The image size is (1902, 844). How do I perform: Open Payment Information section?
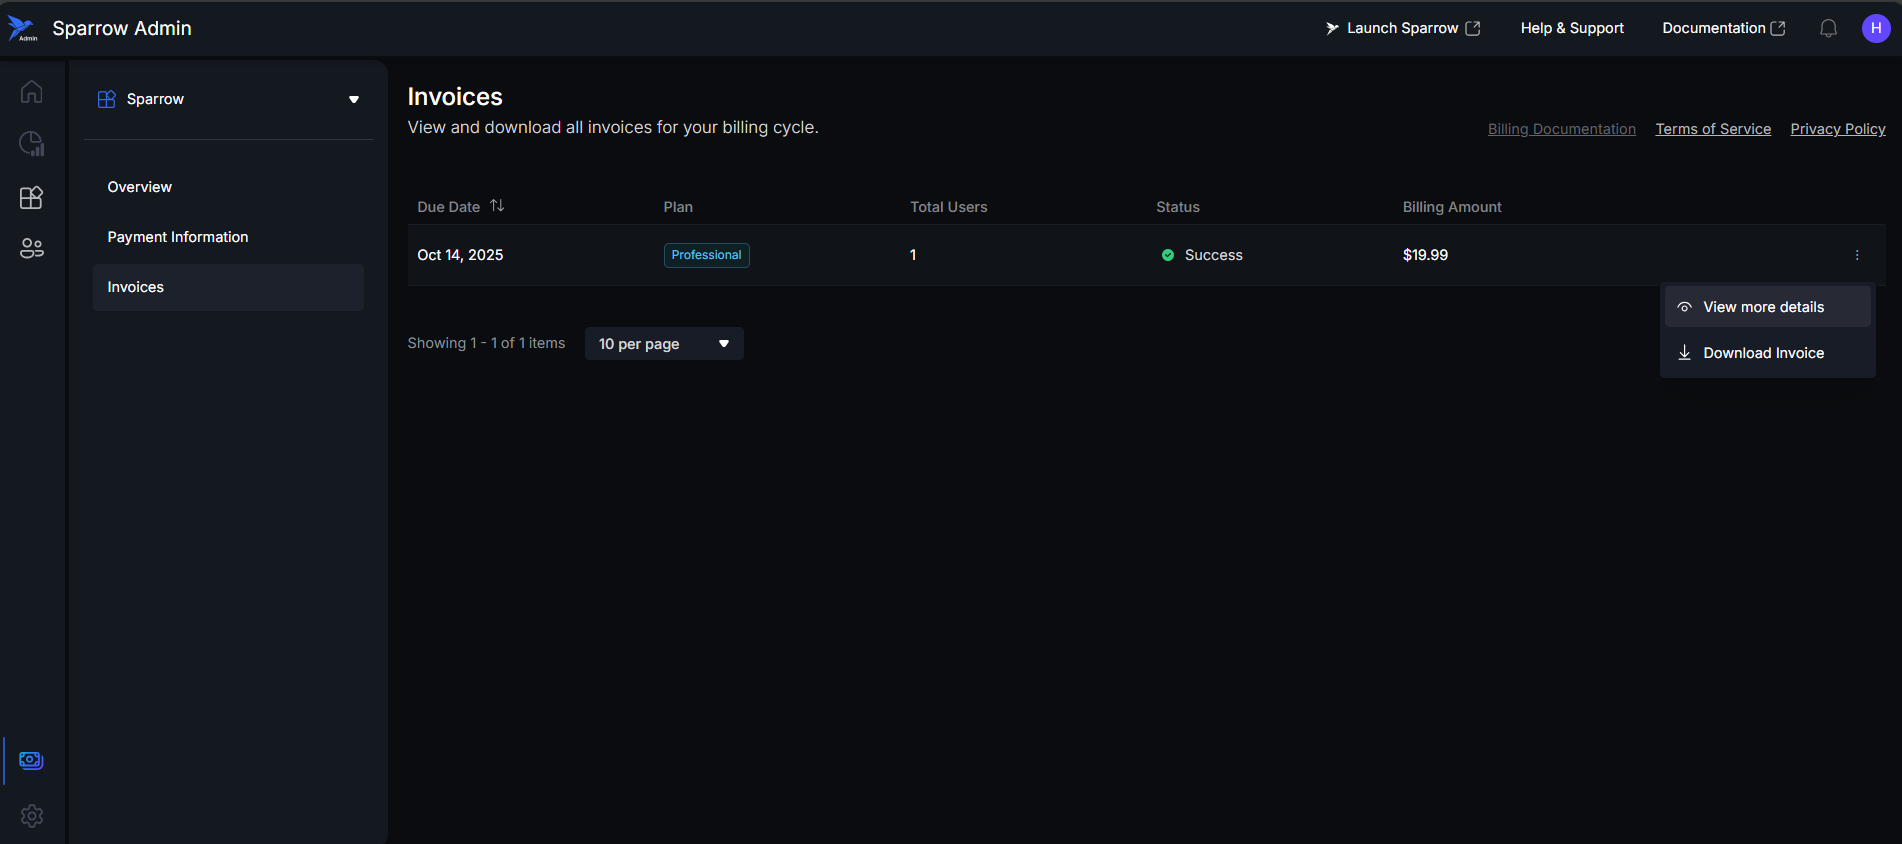pos(178,237)
